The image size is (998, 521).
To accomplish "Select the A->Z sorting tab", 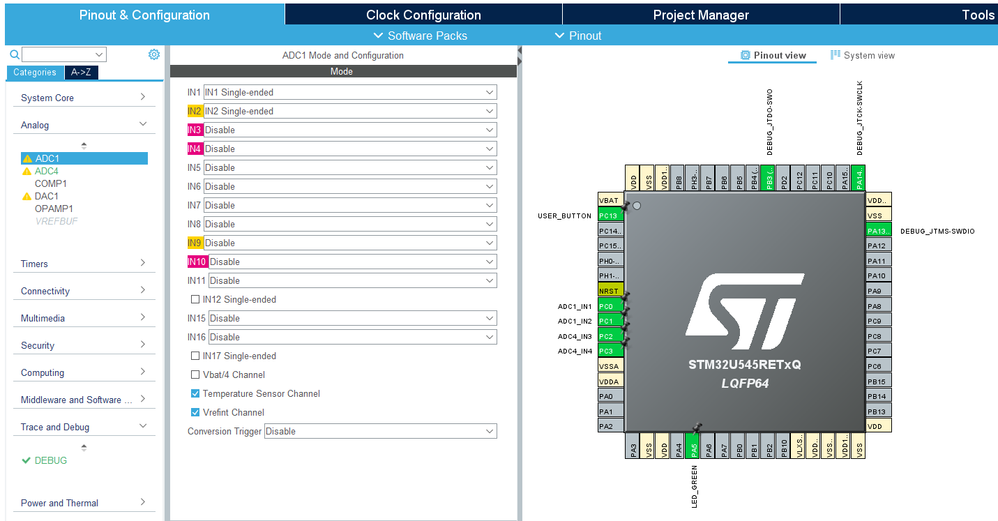I will (81, 73).
